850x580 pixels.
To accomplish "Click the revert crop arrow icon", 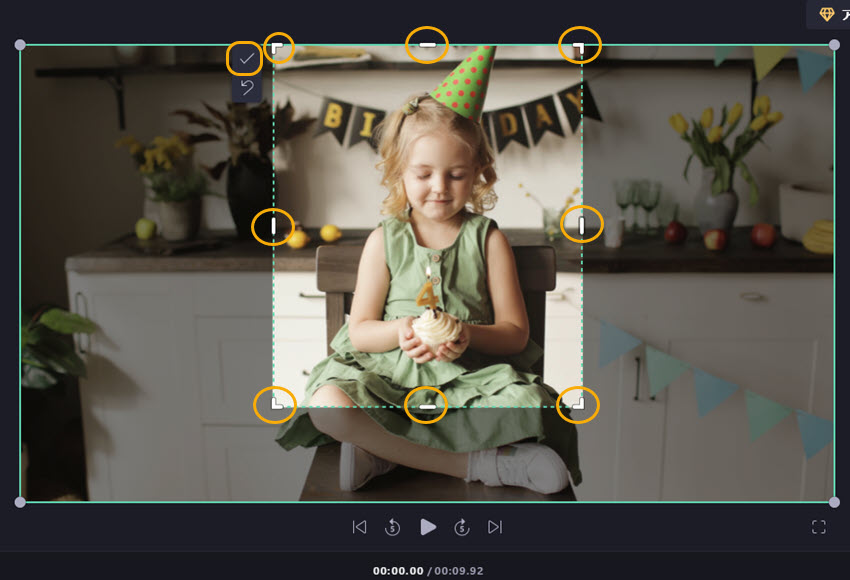I will coord(246,88).
